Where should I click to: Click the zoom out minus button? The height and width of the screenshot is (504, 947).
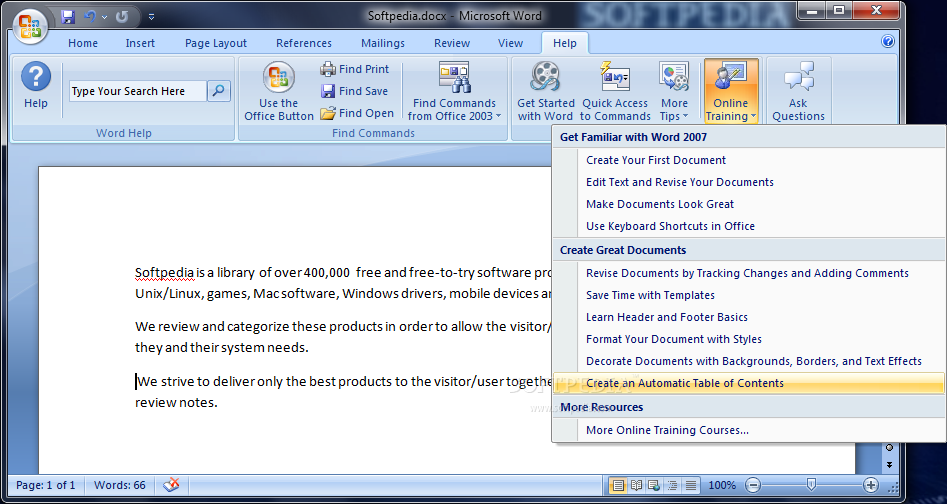753,485
